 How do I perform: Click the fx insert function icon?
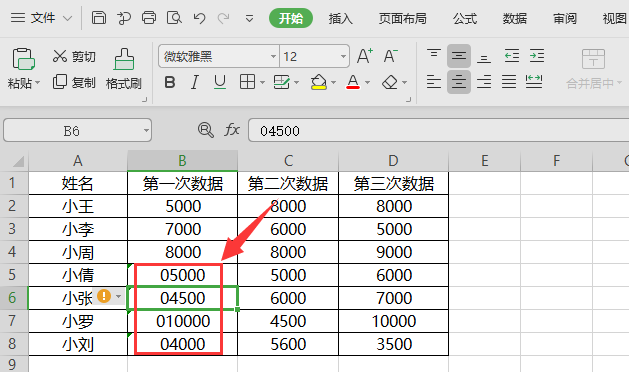pos(232,130)
